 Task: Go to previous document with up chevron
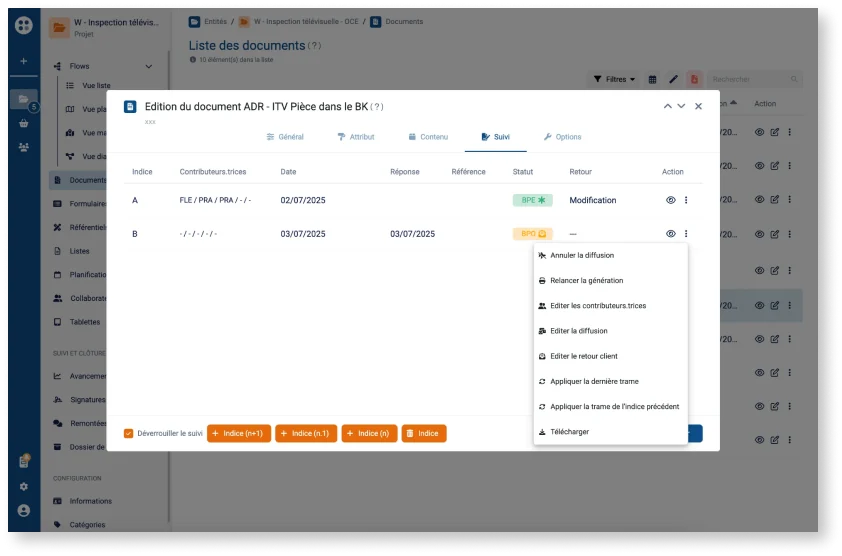click(667, 106)
